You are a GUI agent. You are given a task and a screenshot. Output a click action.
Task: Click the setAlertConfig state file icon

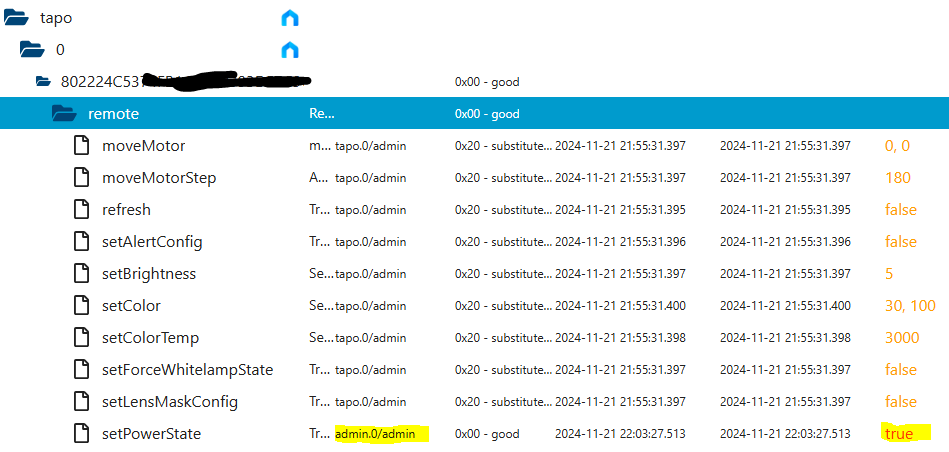coord(82,242)
